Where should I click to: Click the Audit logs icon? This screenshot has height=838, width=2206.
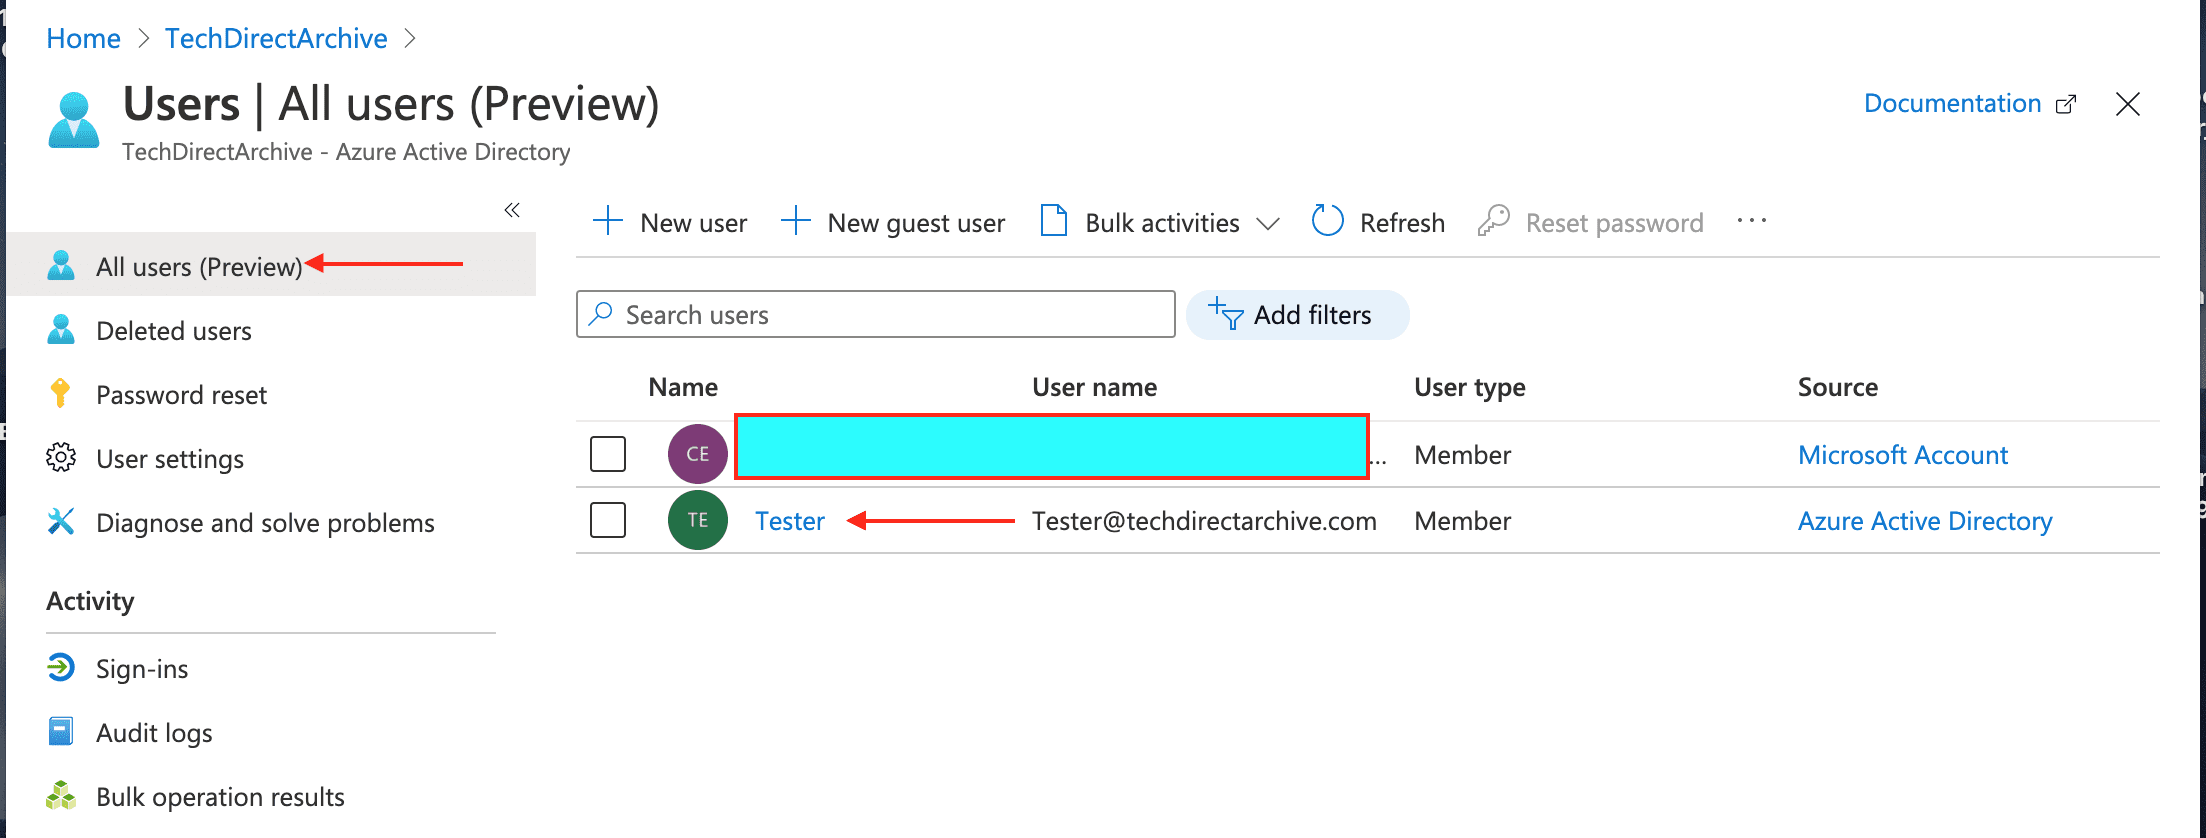61,732
